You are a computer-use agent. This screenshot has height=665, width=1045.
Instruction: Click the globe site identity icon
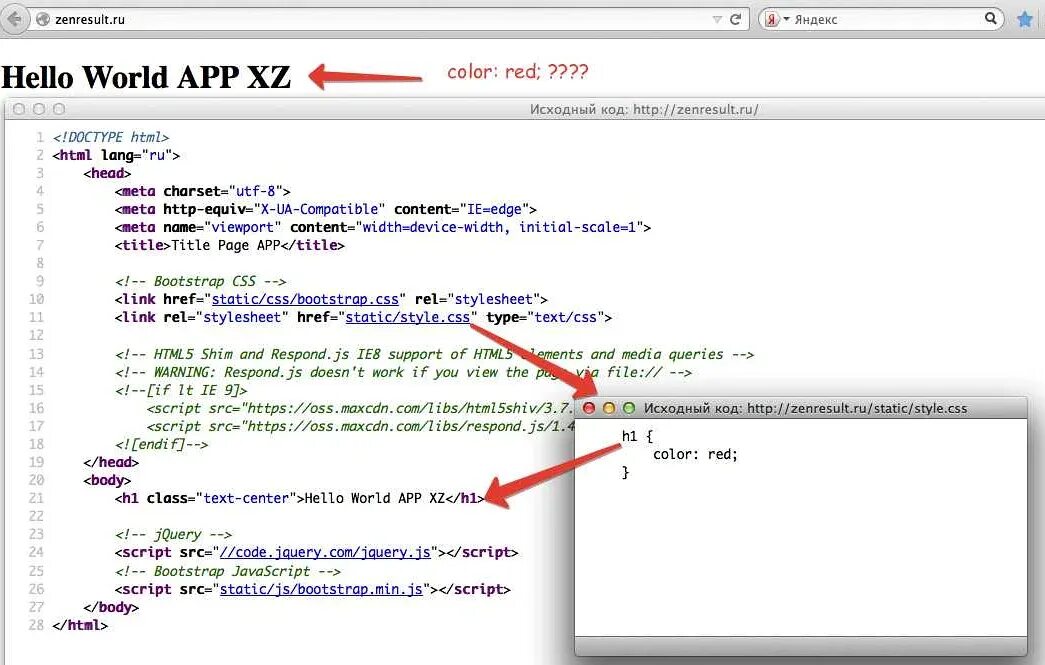(x=43, y=19)
